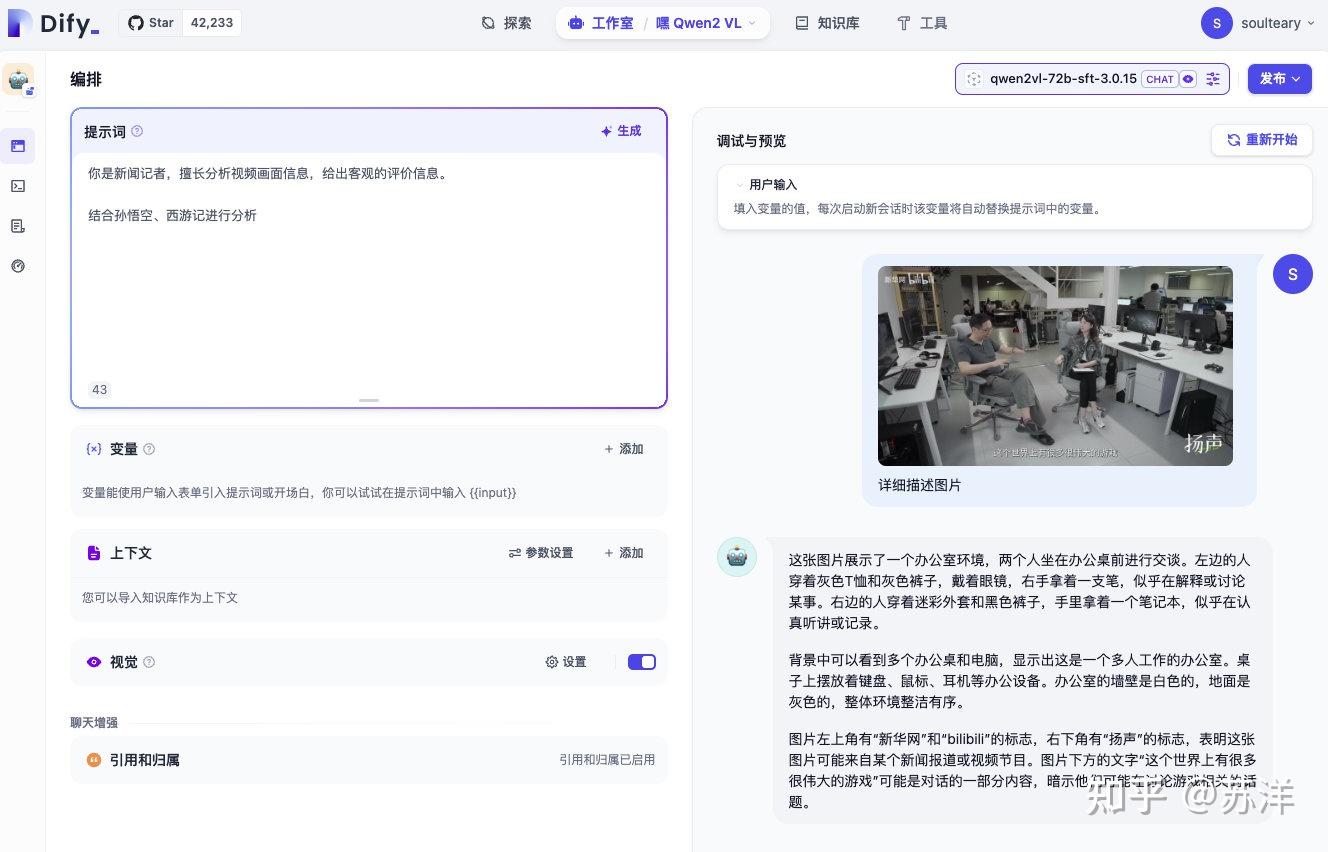Open the API access panel from the sidebar
This screenshot has height=852, width=1328.
pos(19,186)
